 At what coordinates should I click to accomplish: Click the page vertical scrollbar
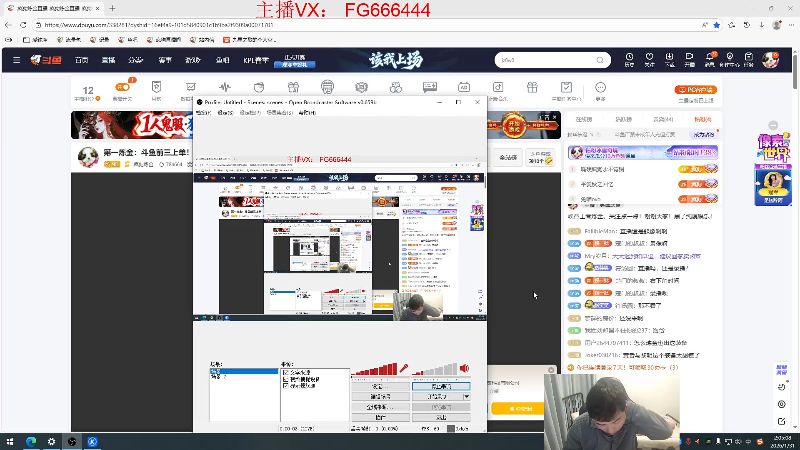[x=795, y=71]
